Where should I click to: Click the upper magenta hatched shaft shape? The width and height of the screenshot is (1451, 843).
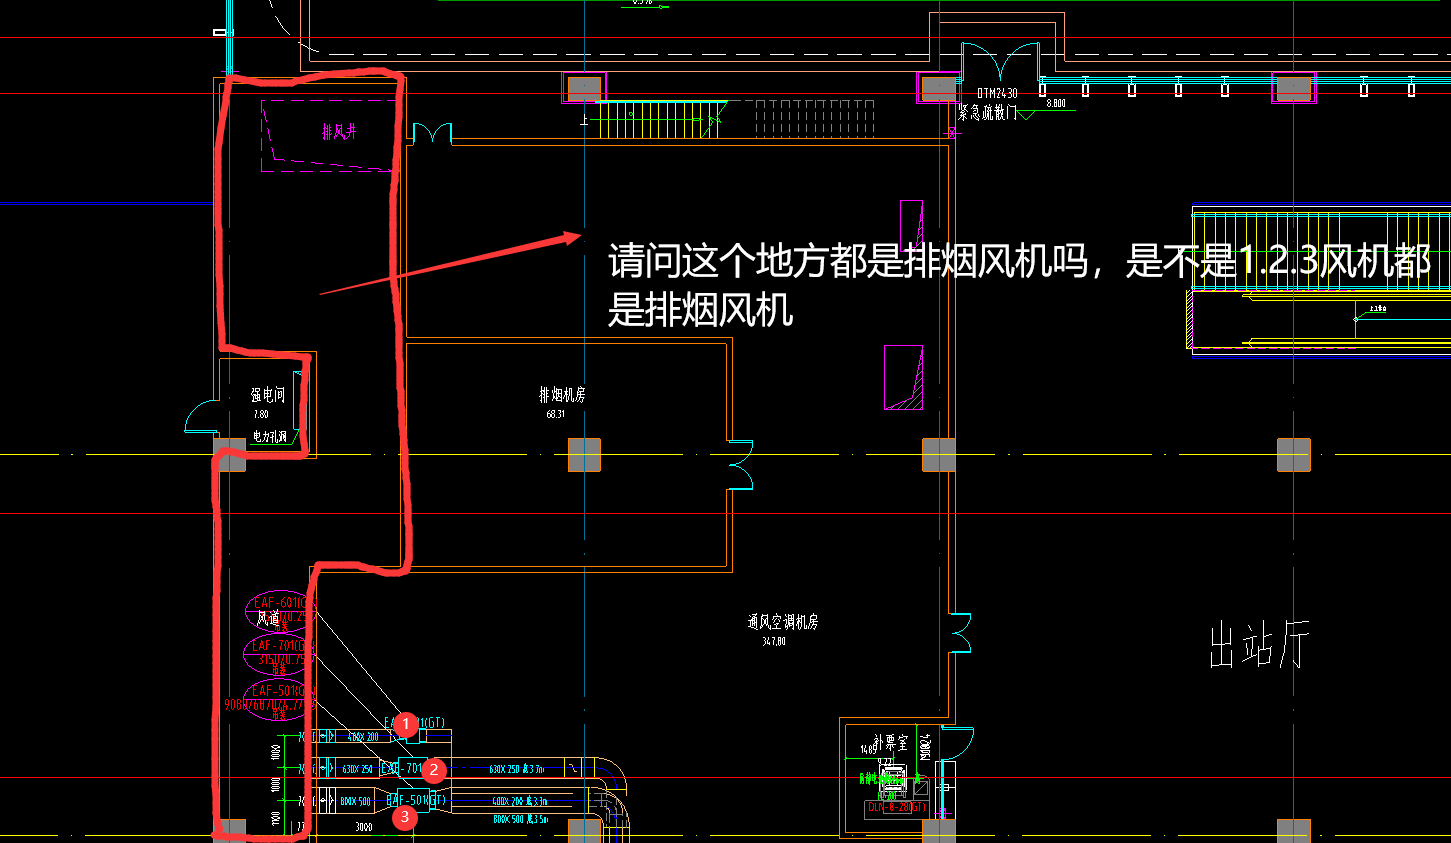pos(911,224)
